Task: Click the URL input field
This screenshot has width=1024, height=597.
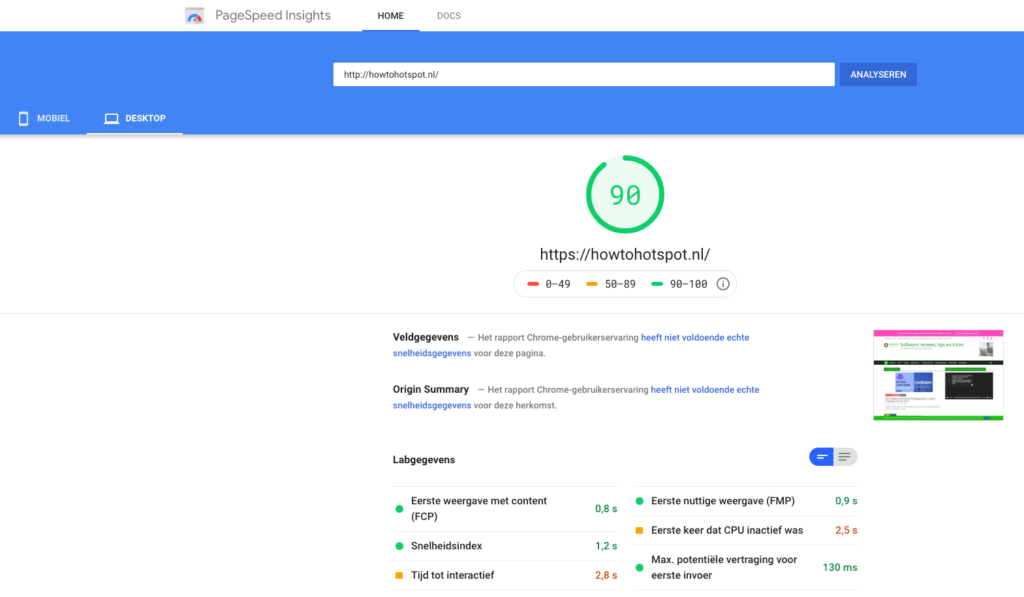Action: pyautogui.click(x=583, y=75)
